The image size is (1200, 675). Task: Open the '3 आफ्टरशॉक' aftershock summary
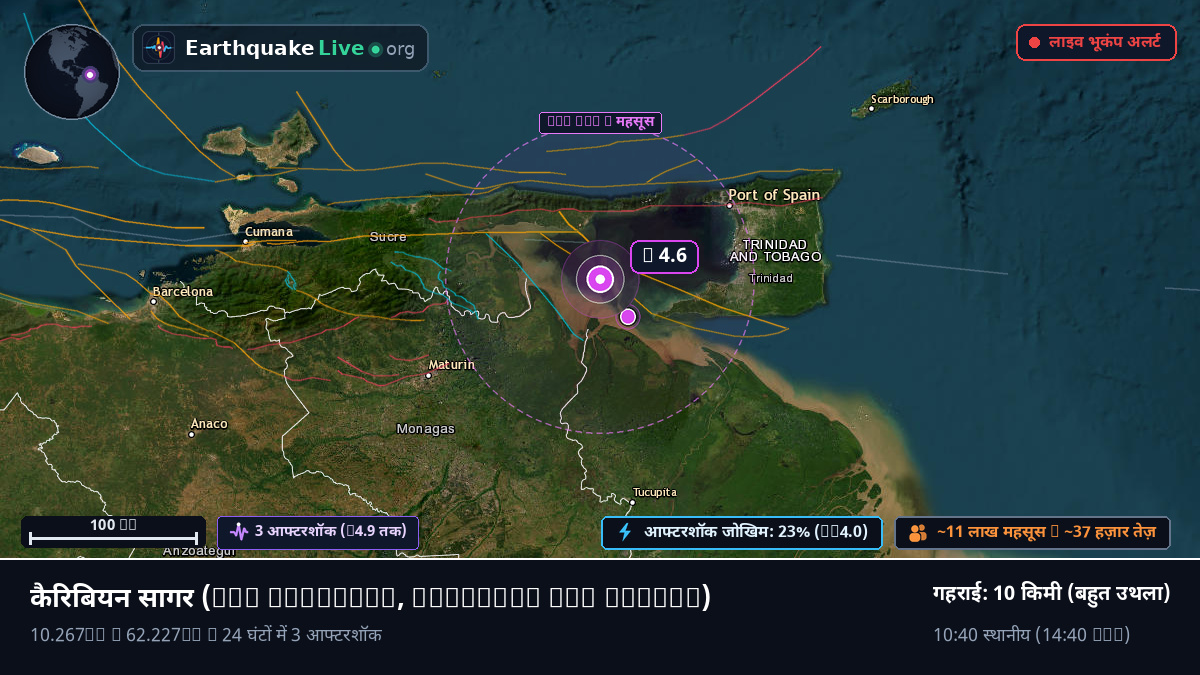click(318, 532)
